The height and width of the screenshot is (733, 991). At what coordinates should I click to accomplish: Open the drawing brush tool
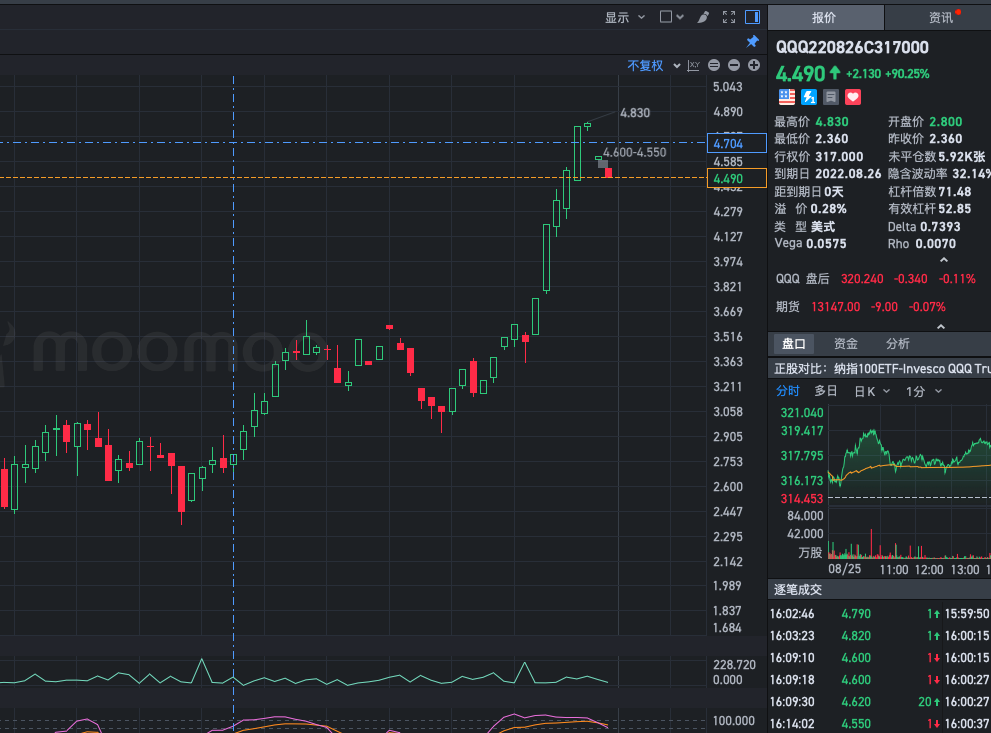703,17
